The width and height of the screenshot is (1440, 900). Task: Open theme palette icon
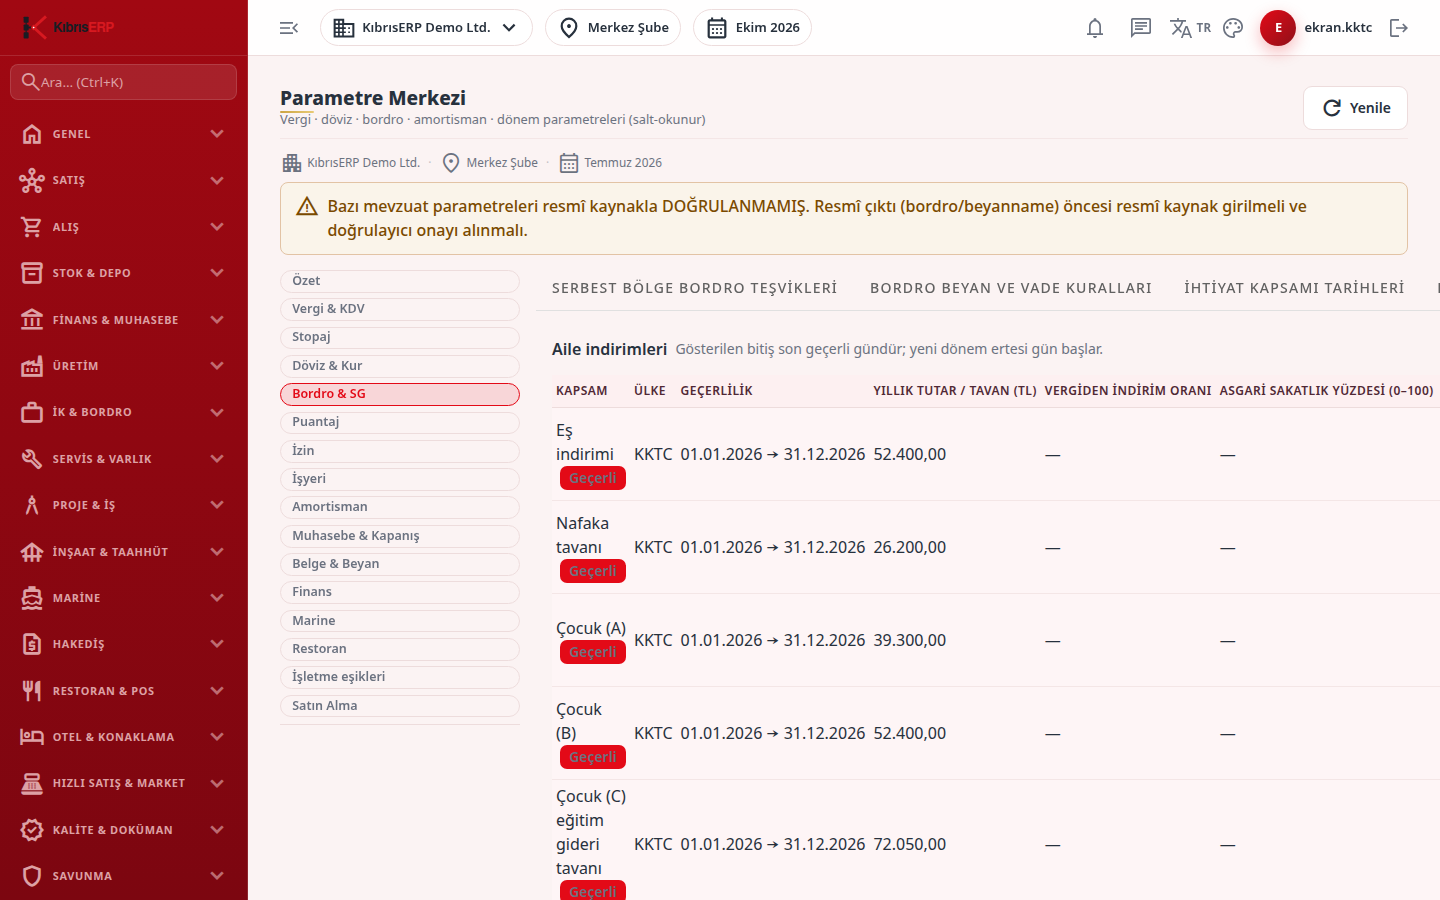tap(1233, 28)
